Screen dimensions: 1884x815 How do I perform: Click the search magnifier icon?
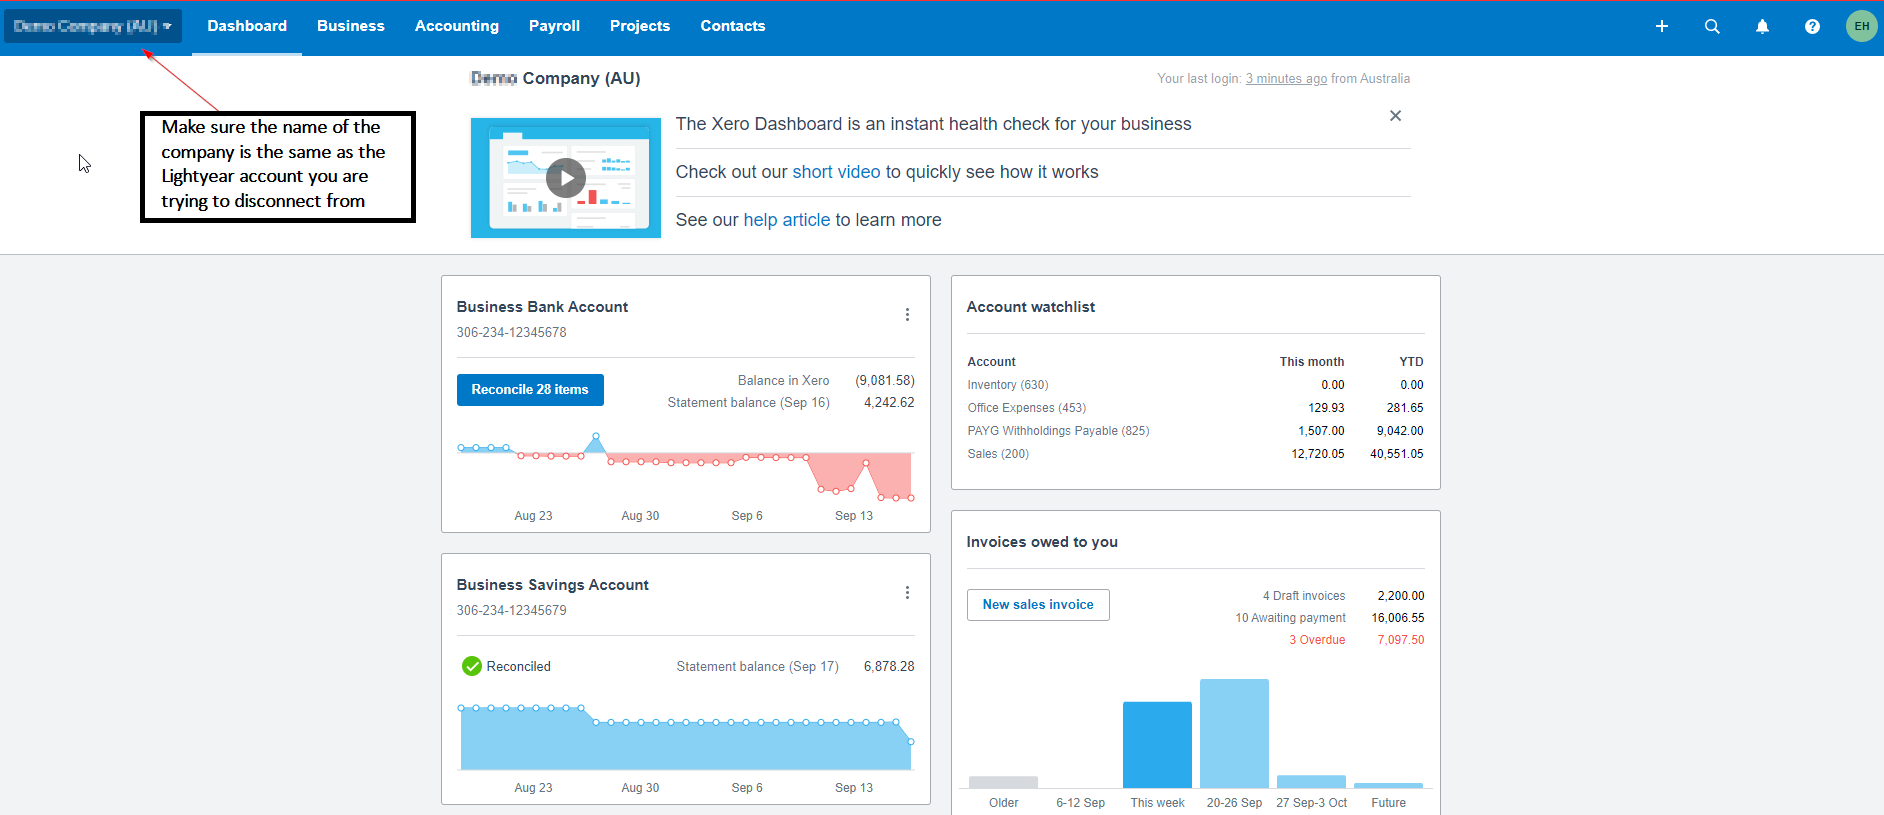[x=1712, y=26]
